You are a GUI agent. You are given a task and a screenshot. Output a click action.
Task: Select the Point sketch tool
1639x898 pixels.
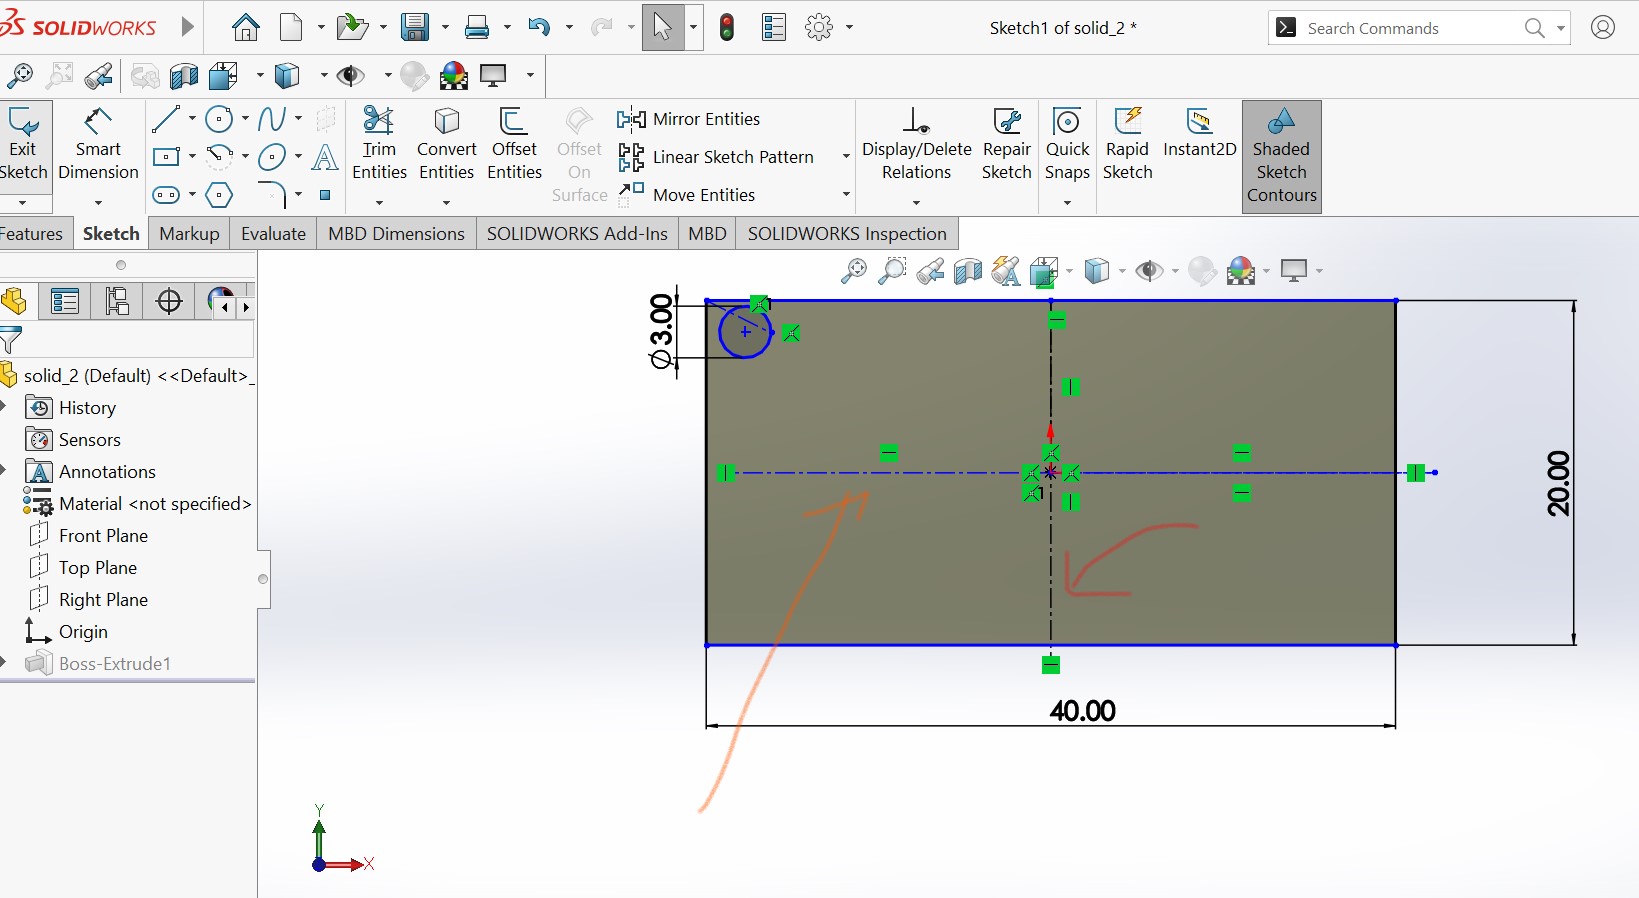tap(325, 195)
